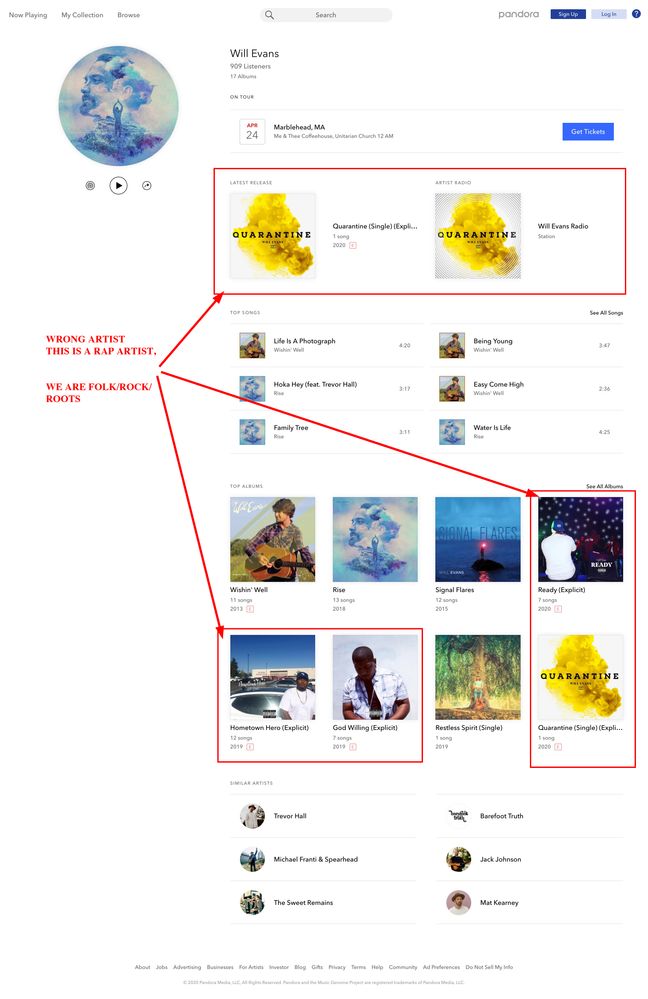
Task: Open the Barefoot Truth artist logo
Action: point(459,816)
